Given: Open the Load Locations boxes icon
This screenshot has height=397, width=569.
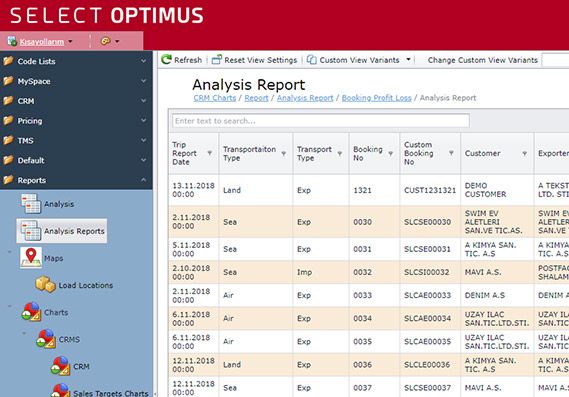Looking at the screenshot, I should 45,285.
